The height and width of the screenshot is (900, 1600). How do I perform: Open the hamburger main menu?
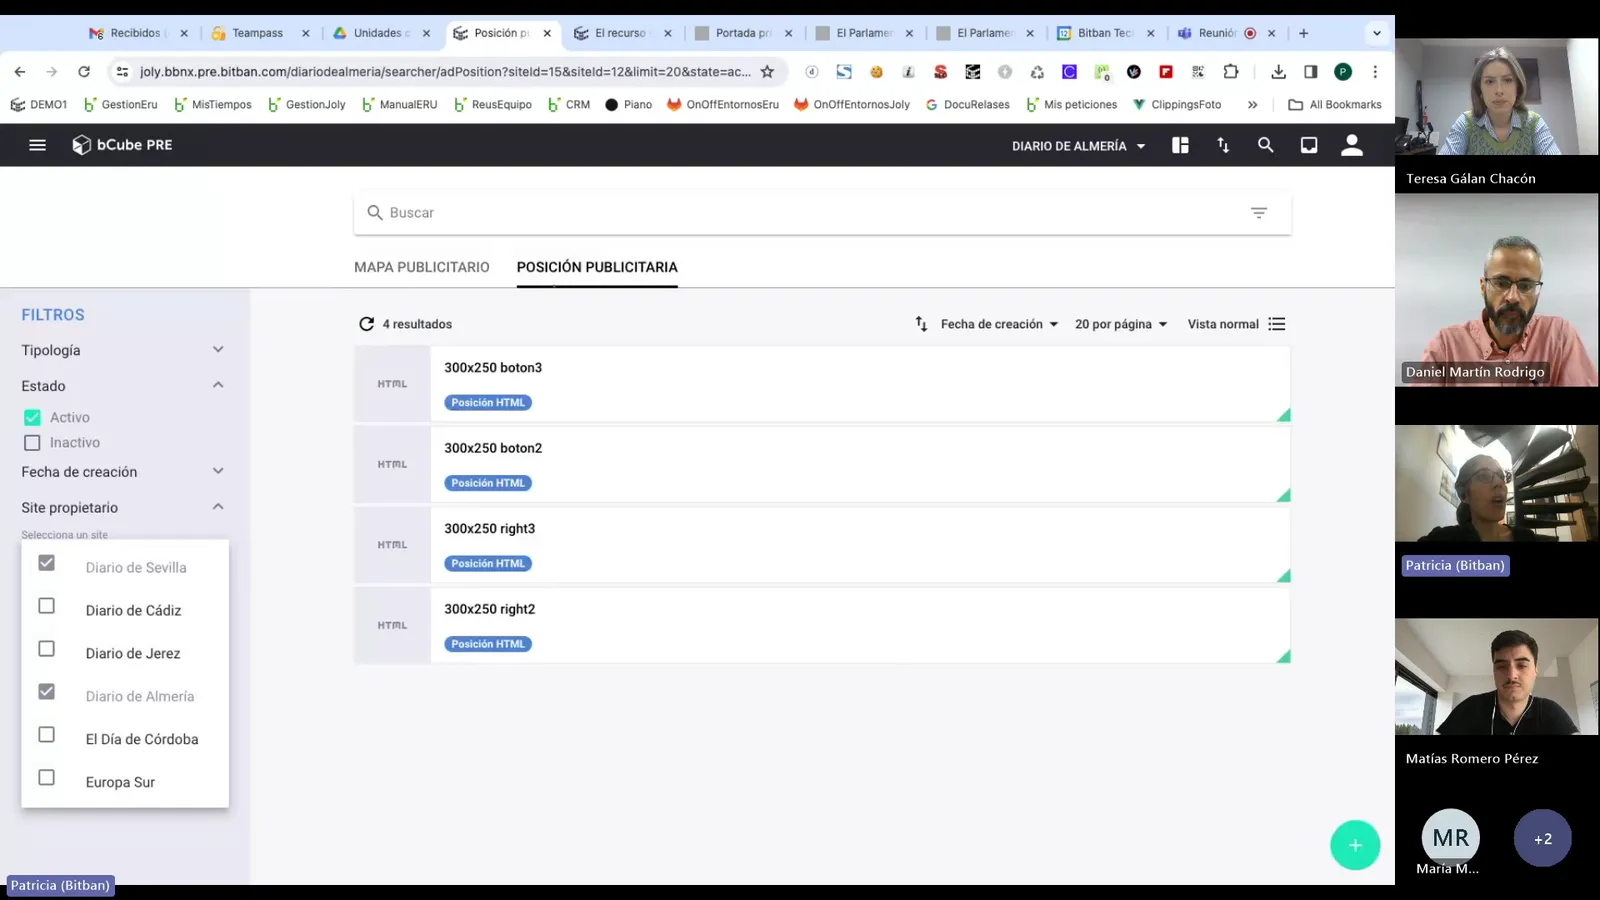pyautogui.click(x=37, y=145)
